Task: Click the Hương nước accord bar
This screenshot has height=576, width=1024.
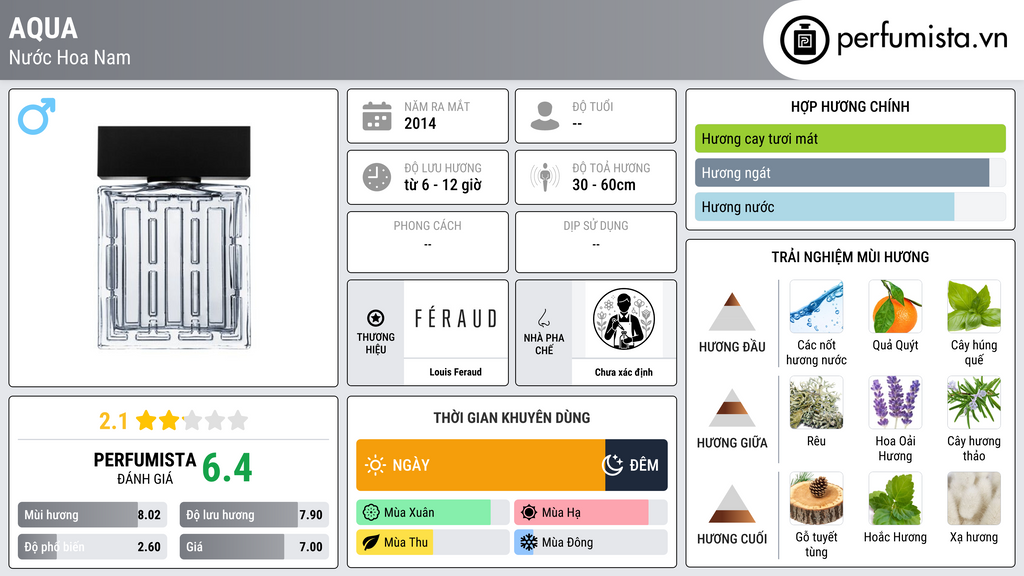Action: coord(850,207)
